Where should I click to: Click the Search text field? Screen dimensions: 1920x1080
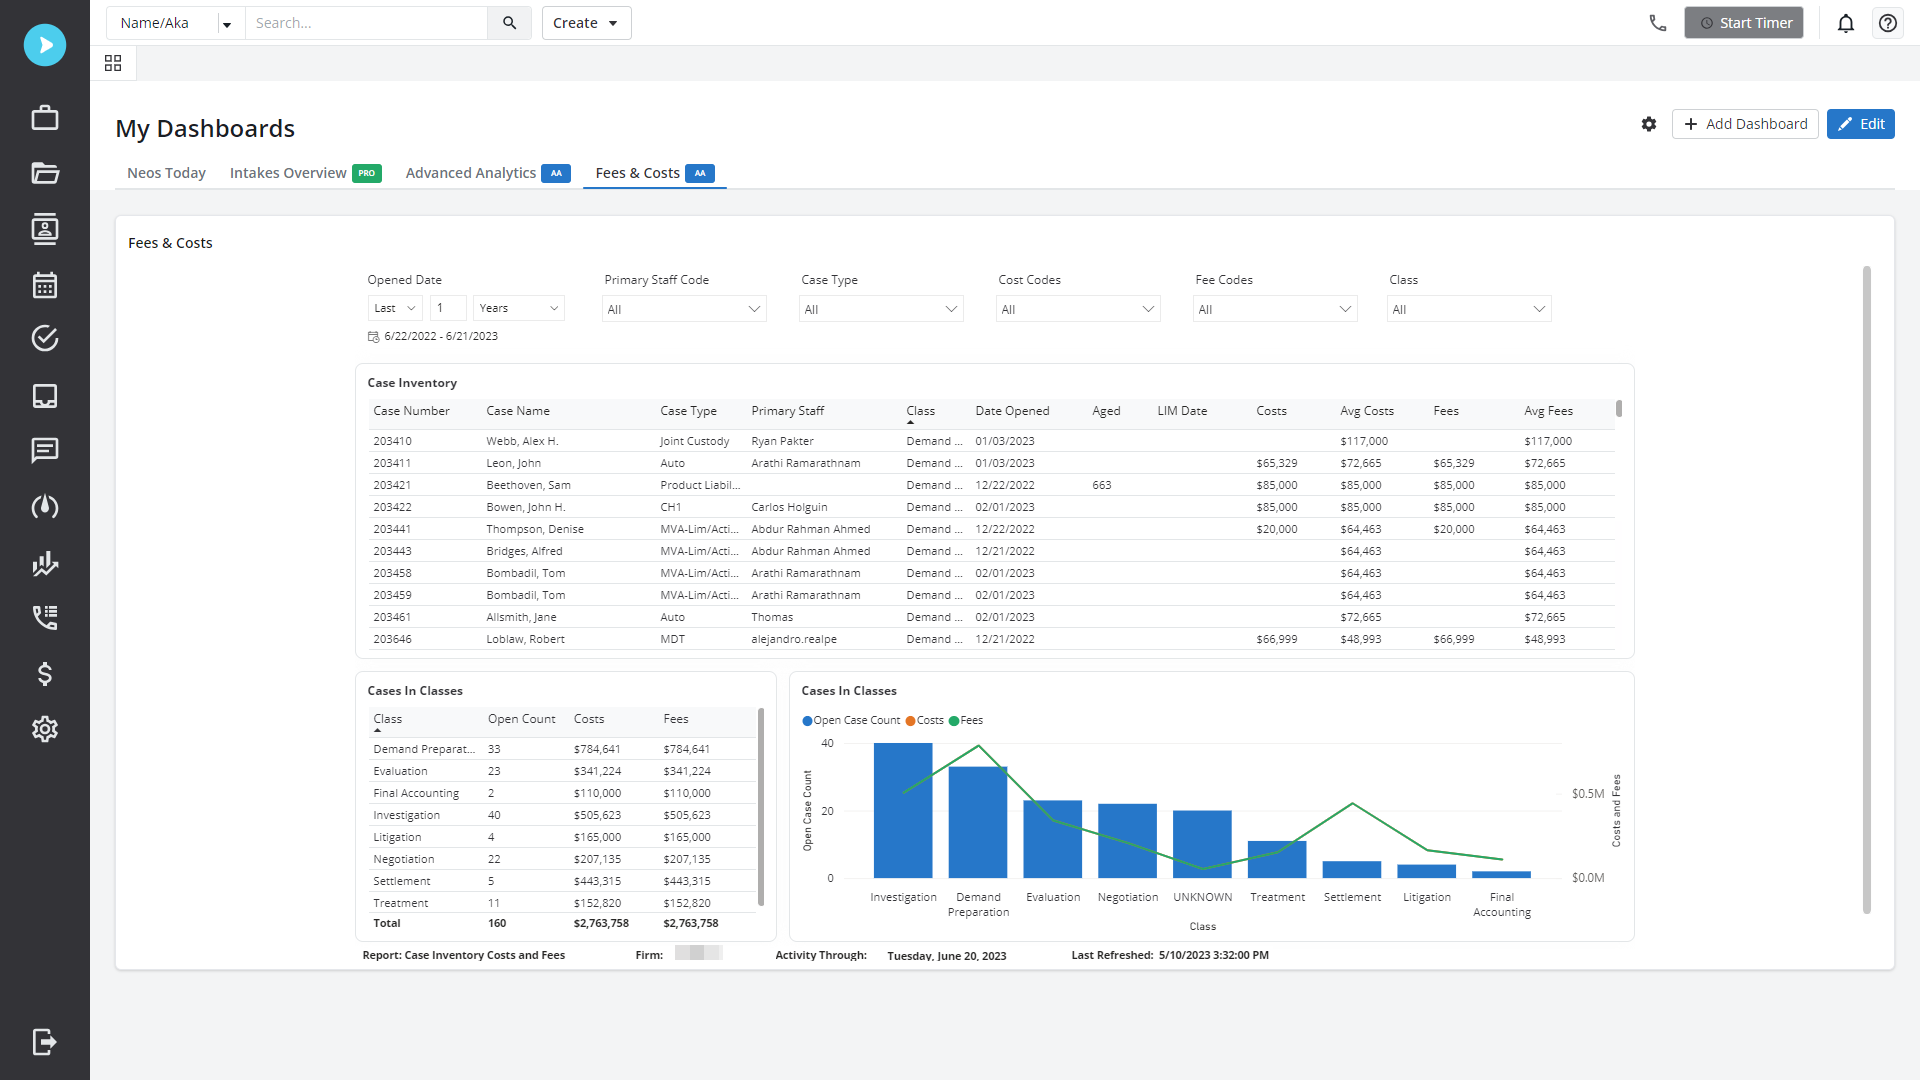366,23
